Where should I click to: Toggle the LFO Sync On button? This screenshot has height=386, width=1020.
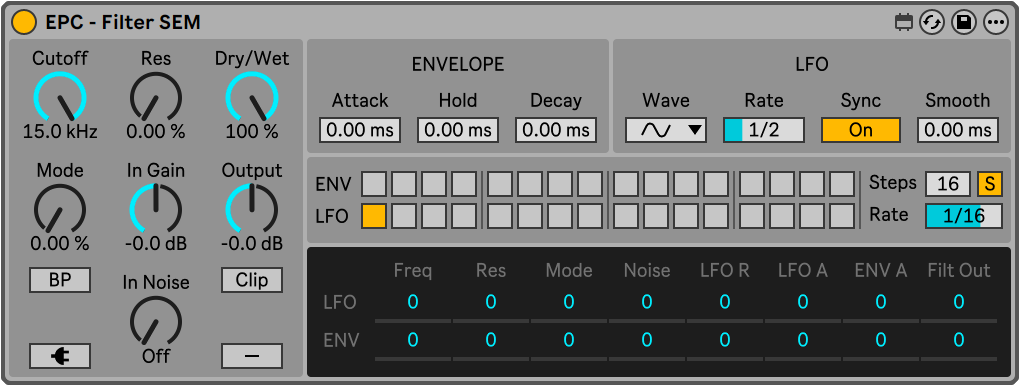pos(861,130)
